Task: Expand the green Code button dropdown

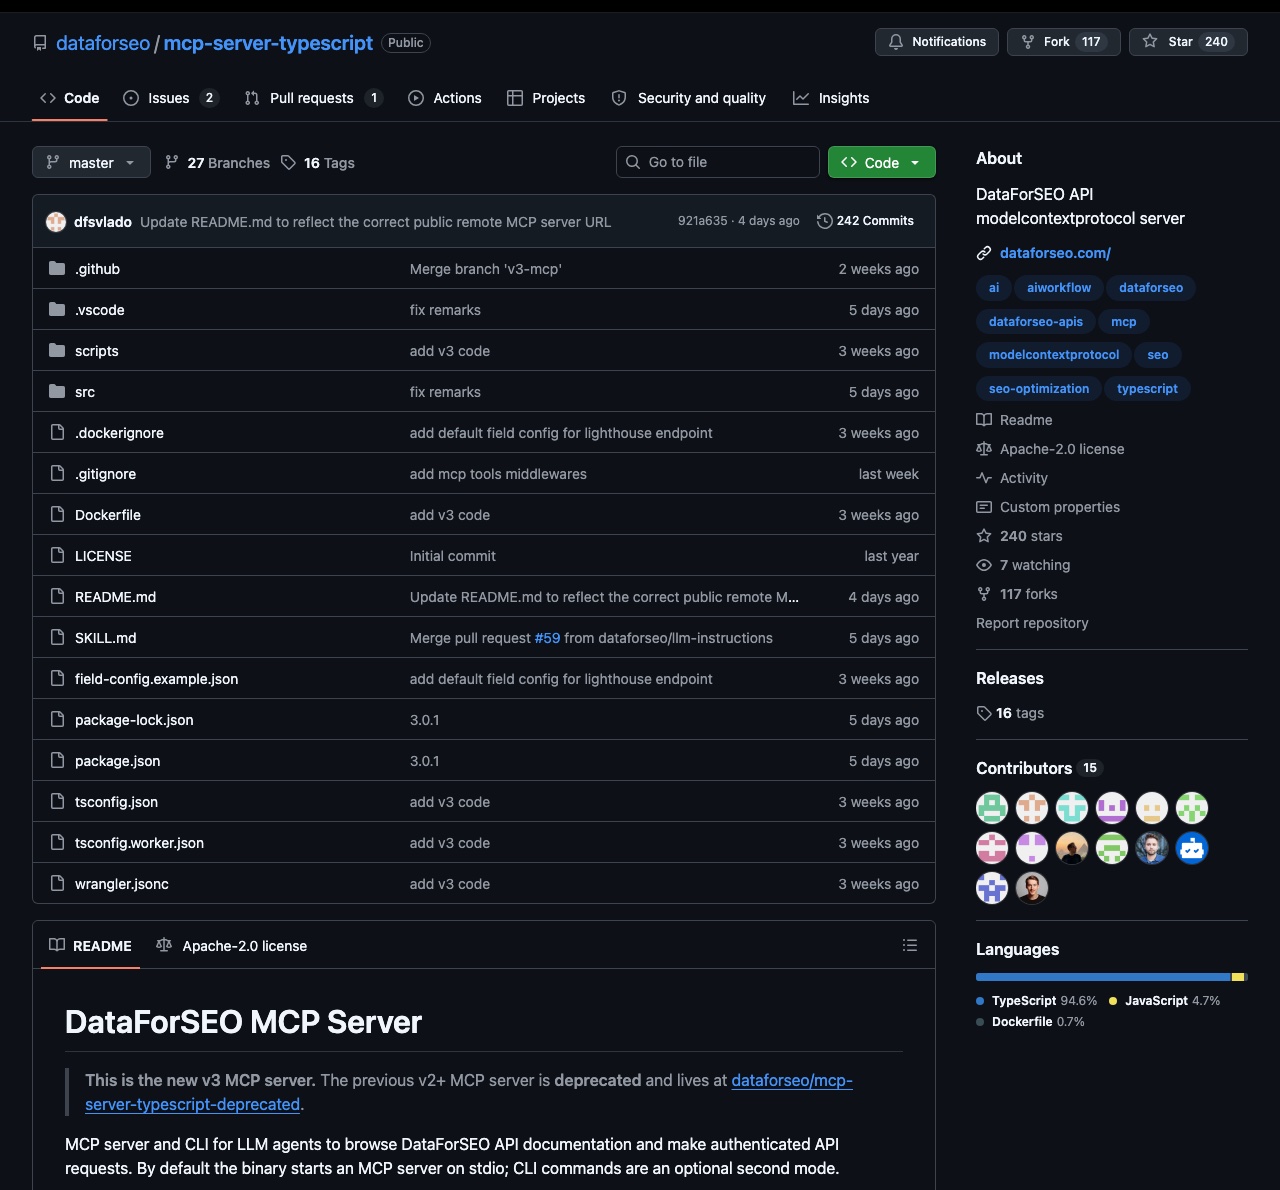Action: point(882,162)
